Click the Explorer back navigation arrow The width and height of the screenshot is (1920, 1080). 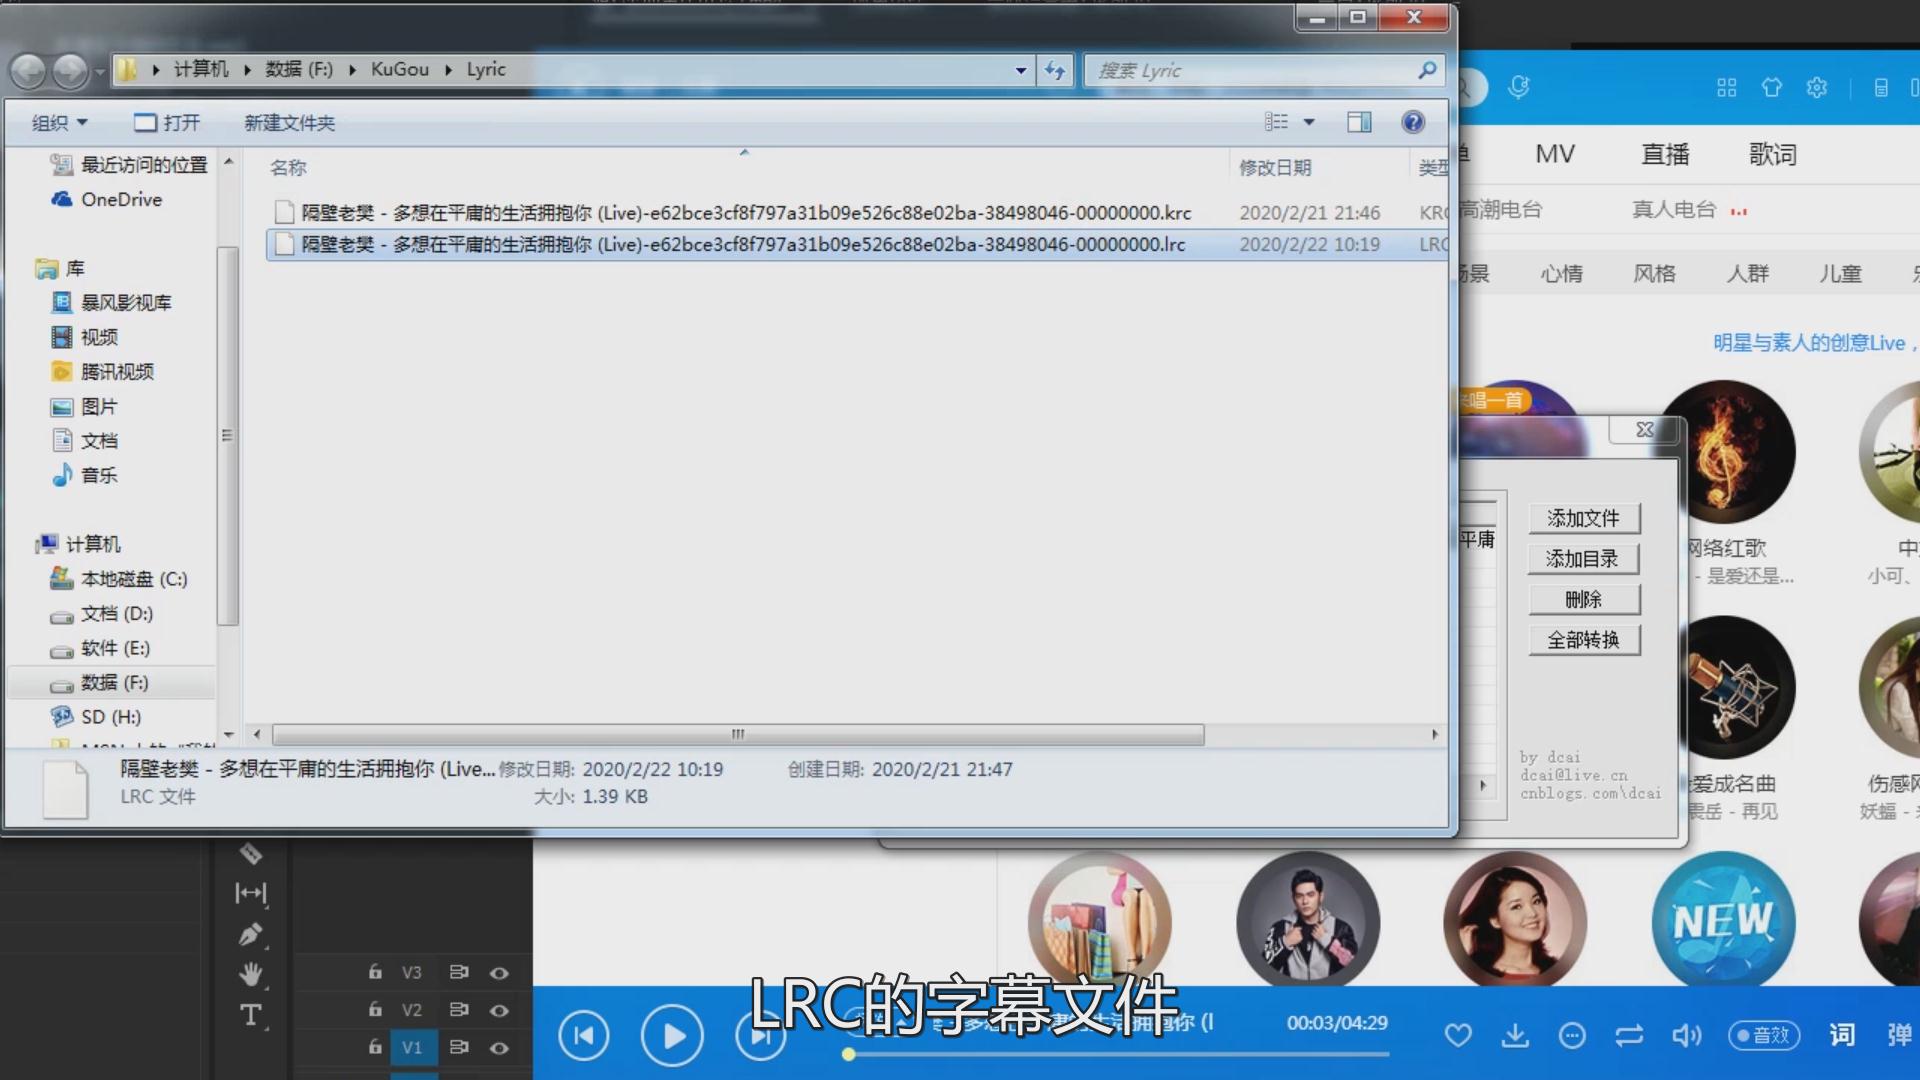click(x=28, y=71)
